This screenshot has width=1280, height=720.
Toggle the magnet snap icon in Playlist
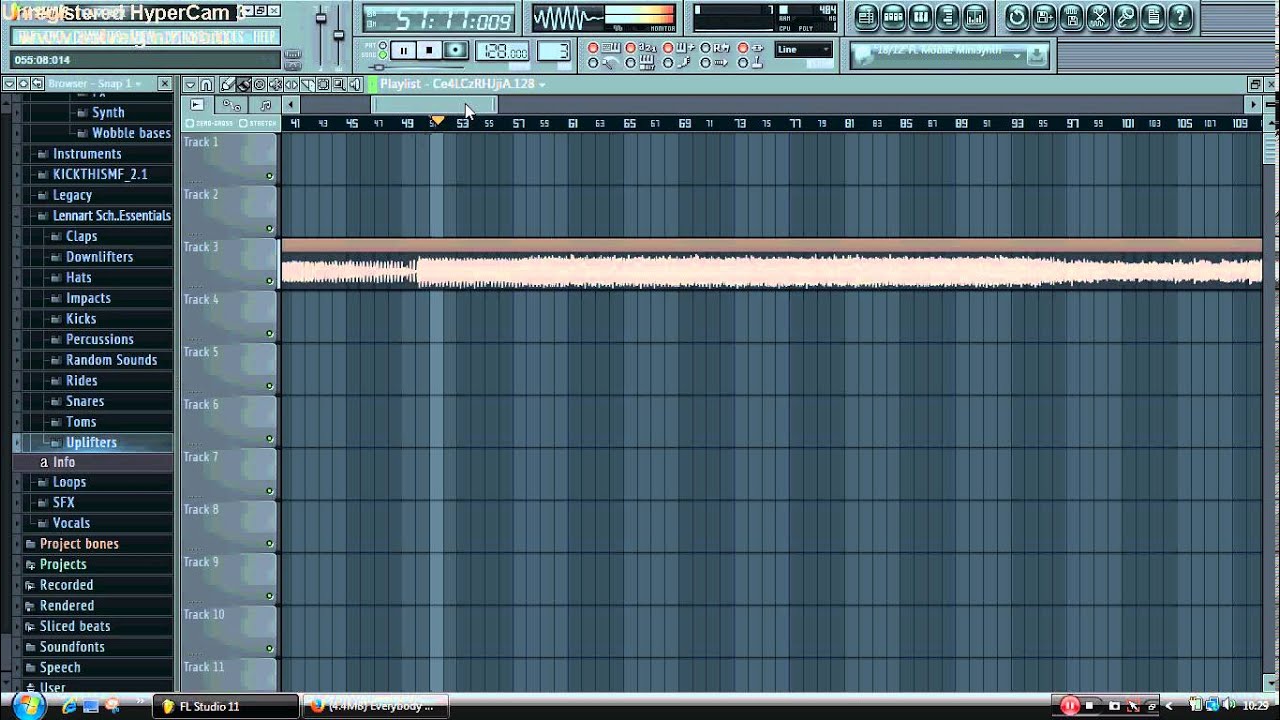point(206,84)
